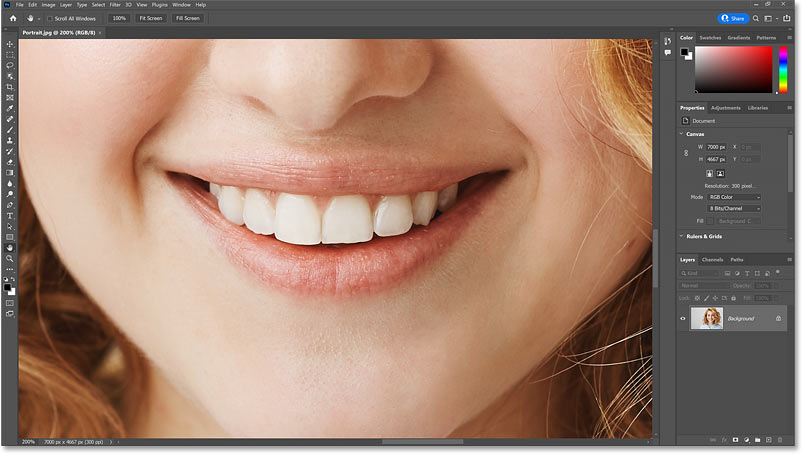Open the Layer menu

tap(66, 5)
